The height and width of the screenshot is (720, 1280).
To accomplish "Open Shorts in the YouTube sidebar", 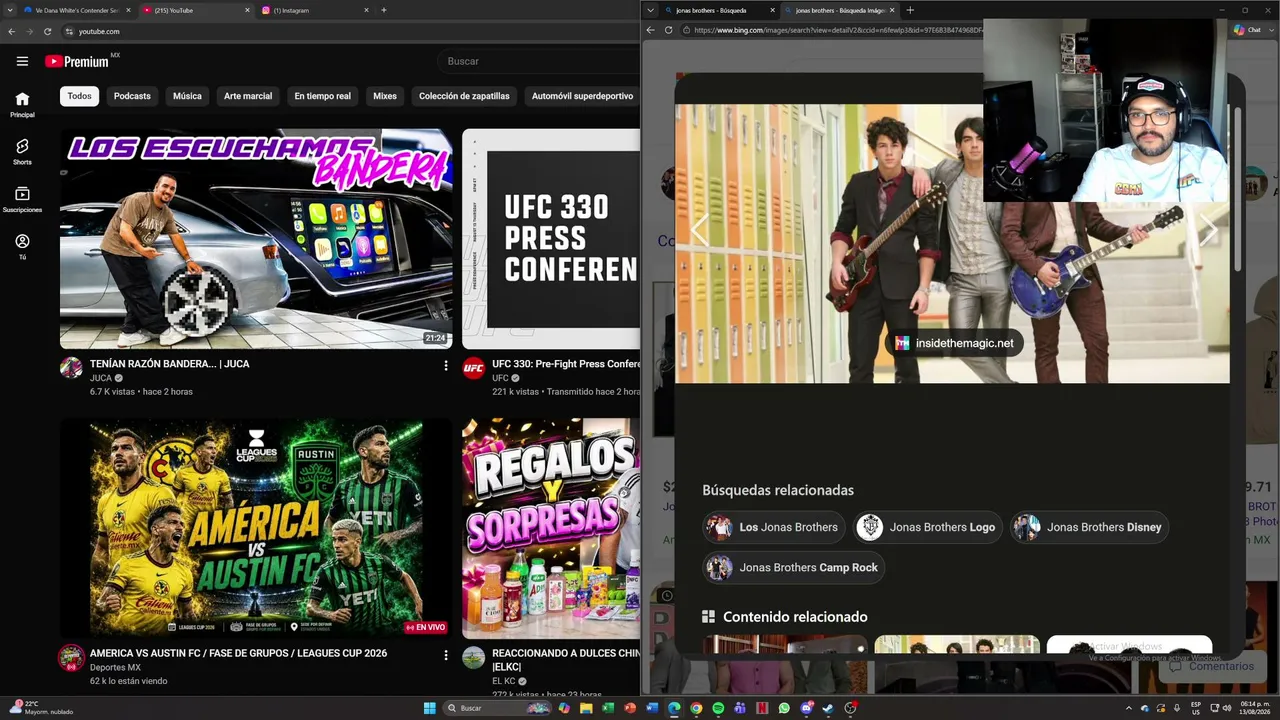I will pos(22,152).
